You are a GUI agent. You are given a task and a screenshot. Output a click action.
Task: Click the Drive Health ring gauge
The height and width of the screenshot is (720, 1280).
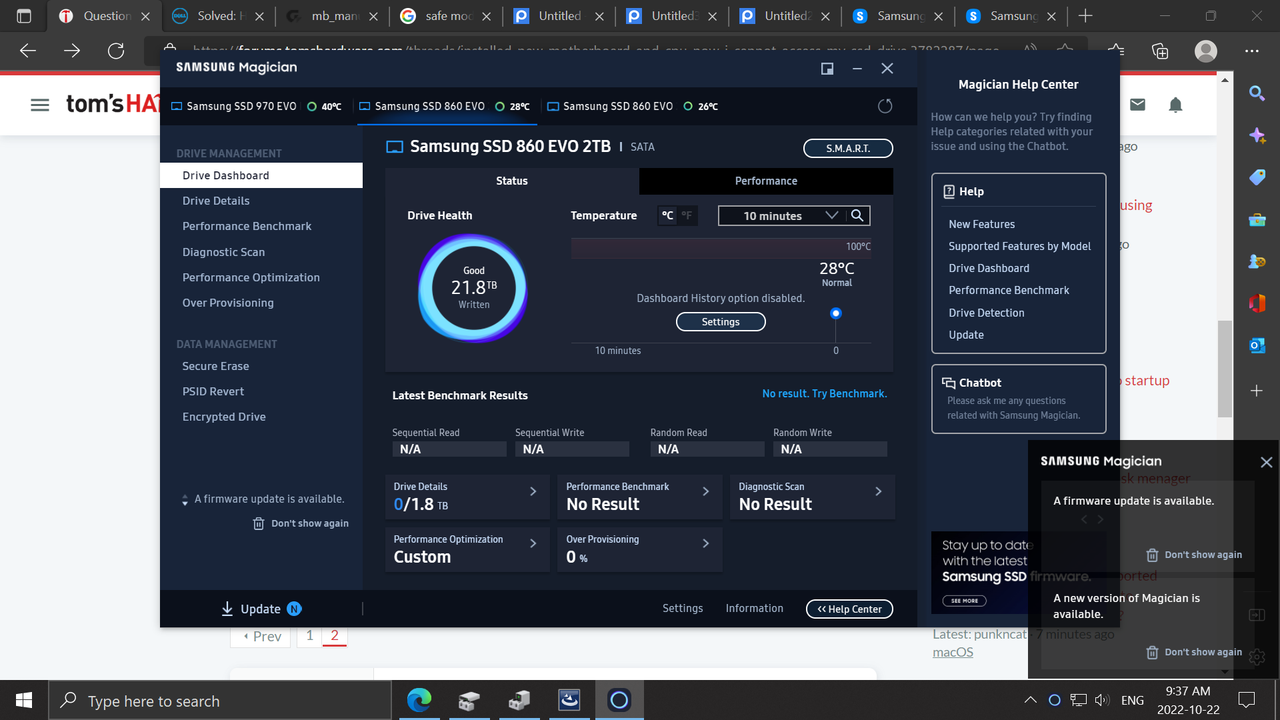click(474, 288)
